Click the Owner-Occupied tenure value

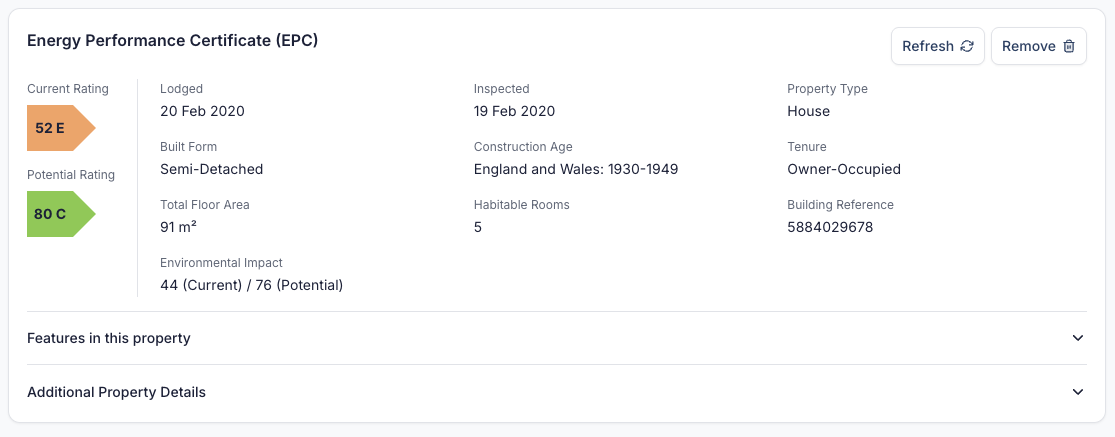[x=844, y=169]
